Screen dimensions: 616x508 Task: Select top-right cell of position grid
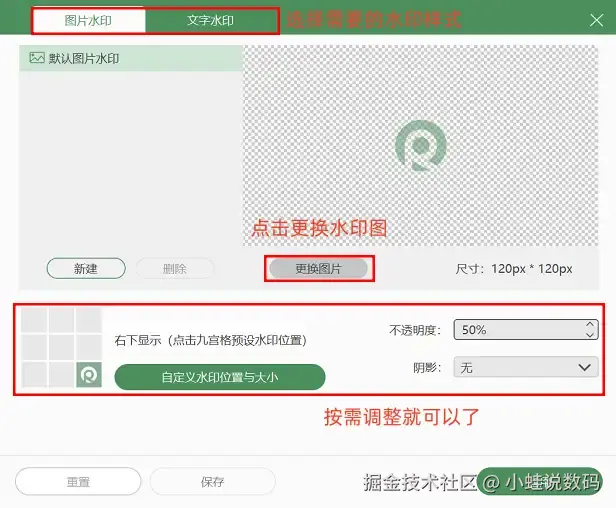[x=89, y=320]
